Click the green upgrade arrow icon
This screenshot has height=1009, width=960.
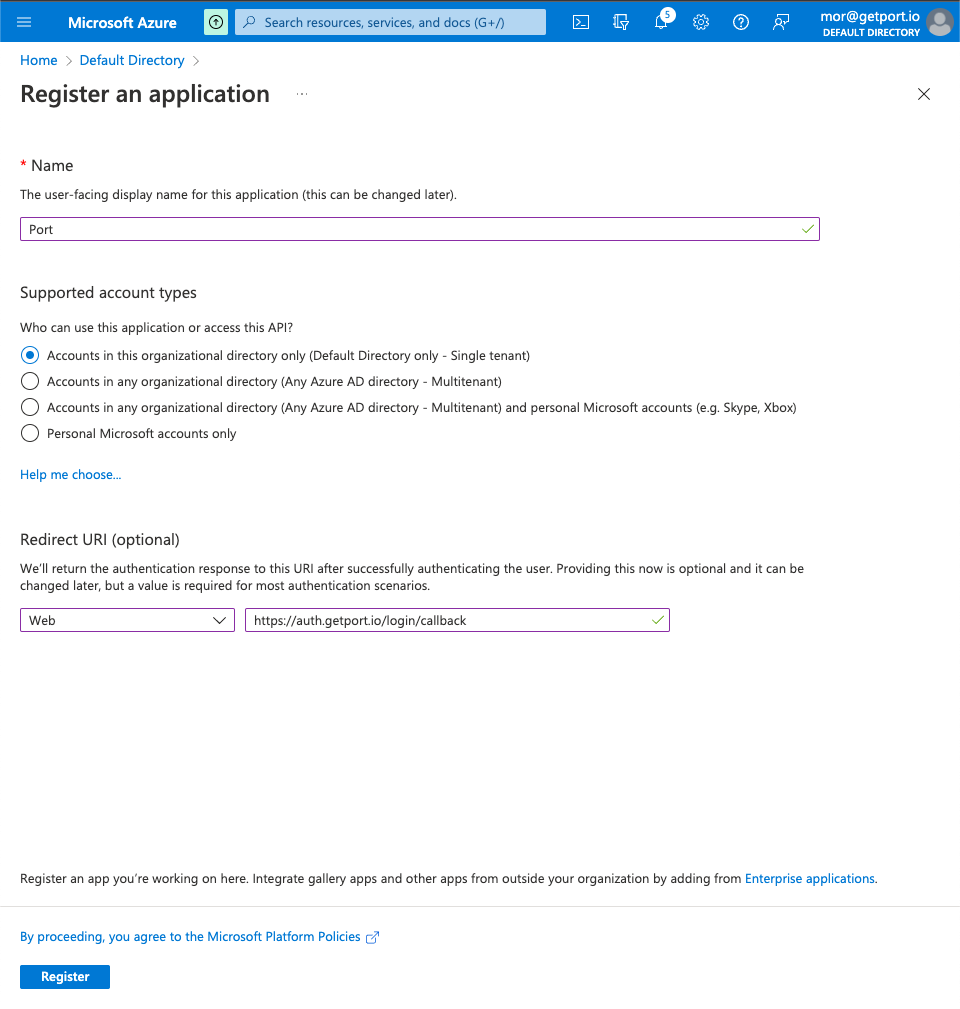pyautogui.click(x=215, y=22)
